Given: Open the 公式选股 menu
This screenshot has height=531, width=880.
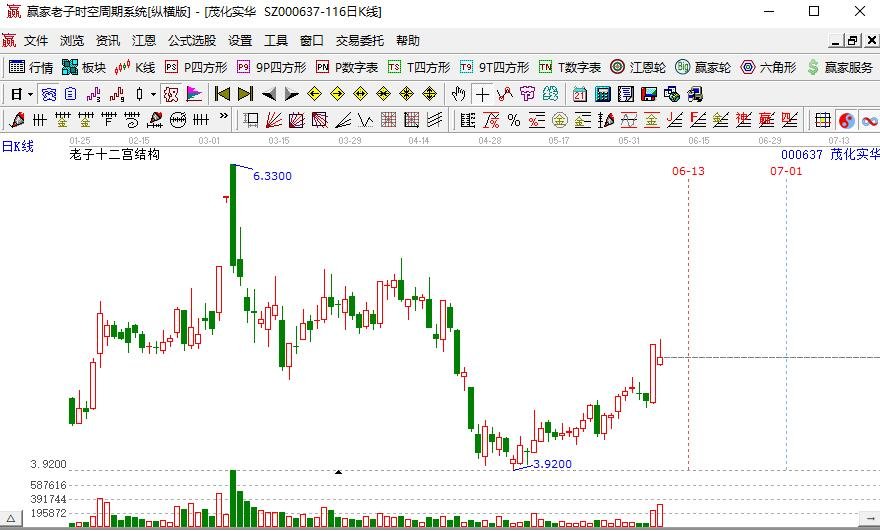Looking at the screenshot, I should (x=192, y=41).
